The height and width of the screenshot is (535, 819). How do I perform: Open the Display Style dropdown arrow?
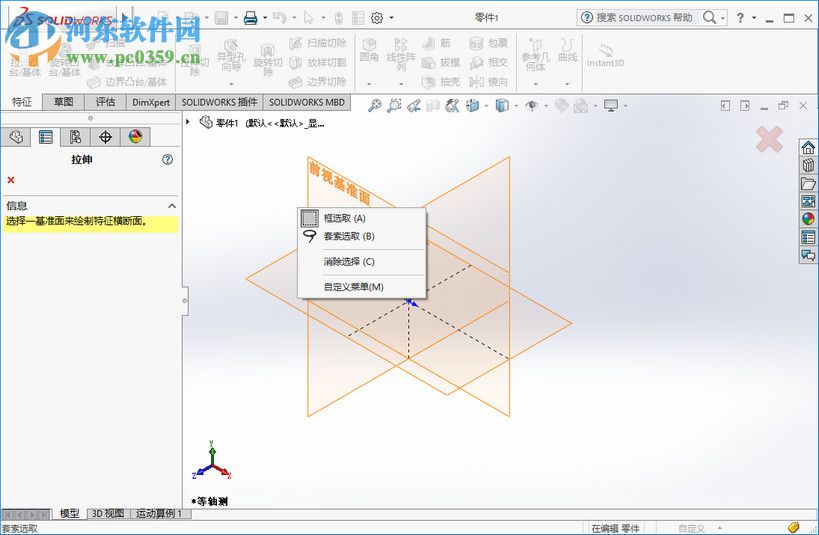point(516,106)
